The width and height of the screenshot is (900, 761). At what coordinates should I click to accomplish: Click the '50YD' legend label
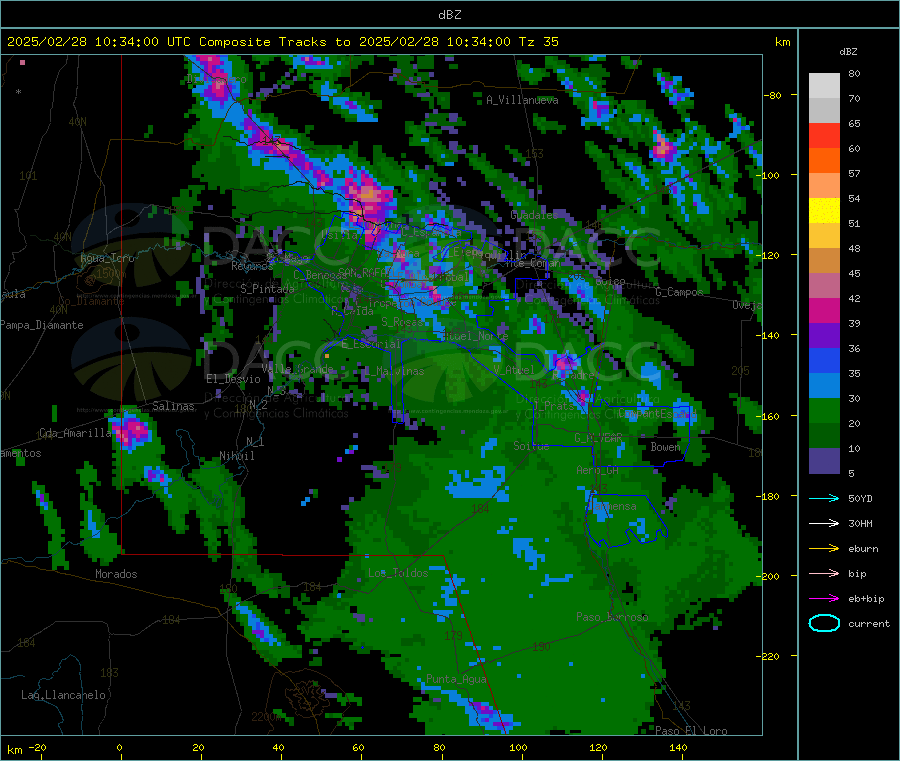tap(860, 498)
